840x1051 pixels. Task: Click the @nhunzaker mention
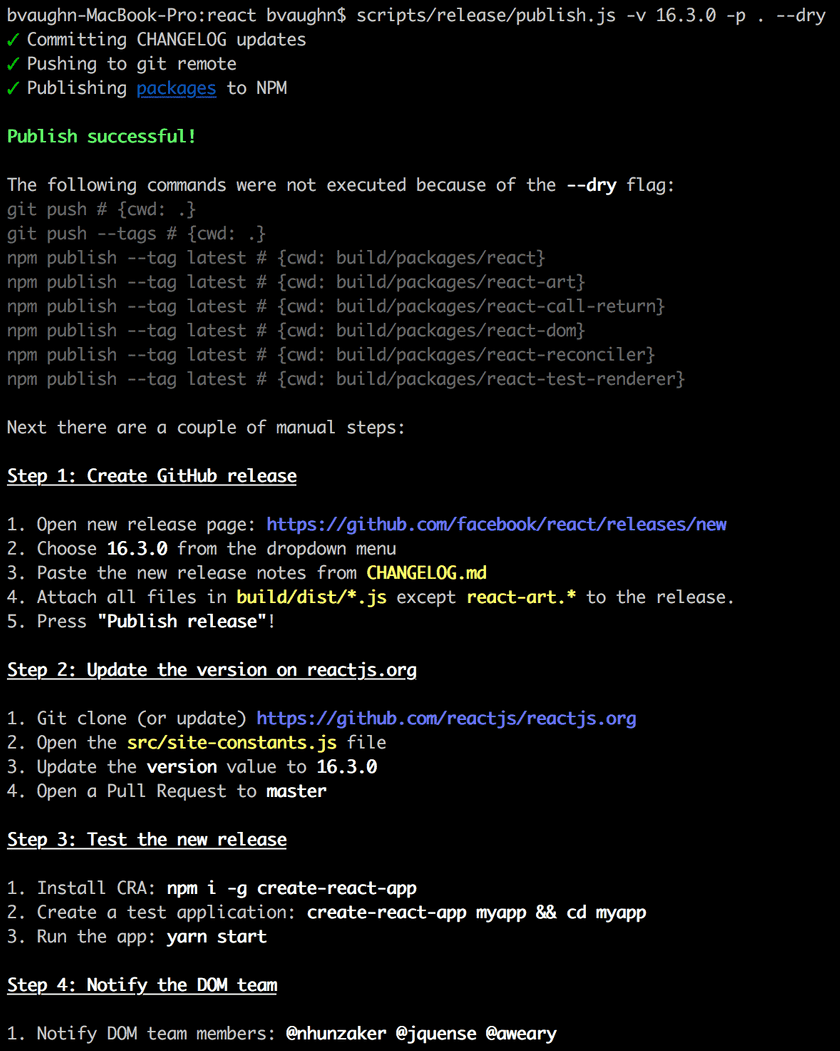(x=336, y=1033)
